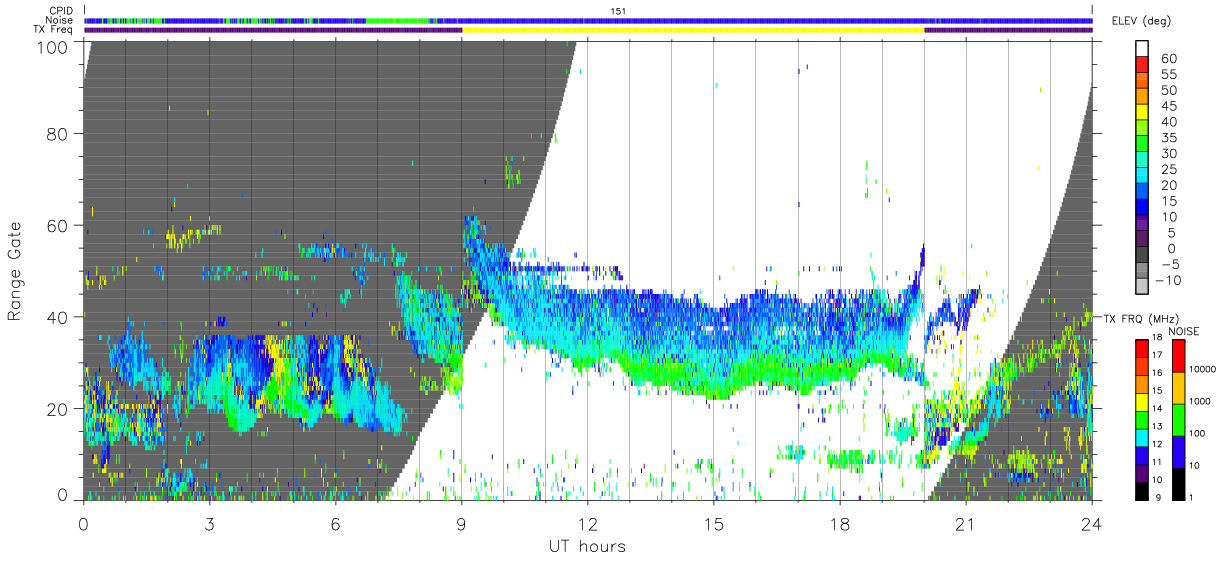Click the 3 tick label on UT hours axis

coord(209,523)
